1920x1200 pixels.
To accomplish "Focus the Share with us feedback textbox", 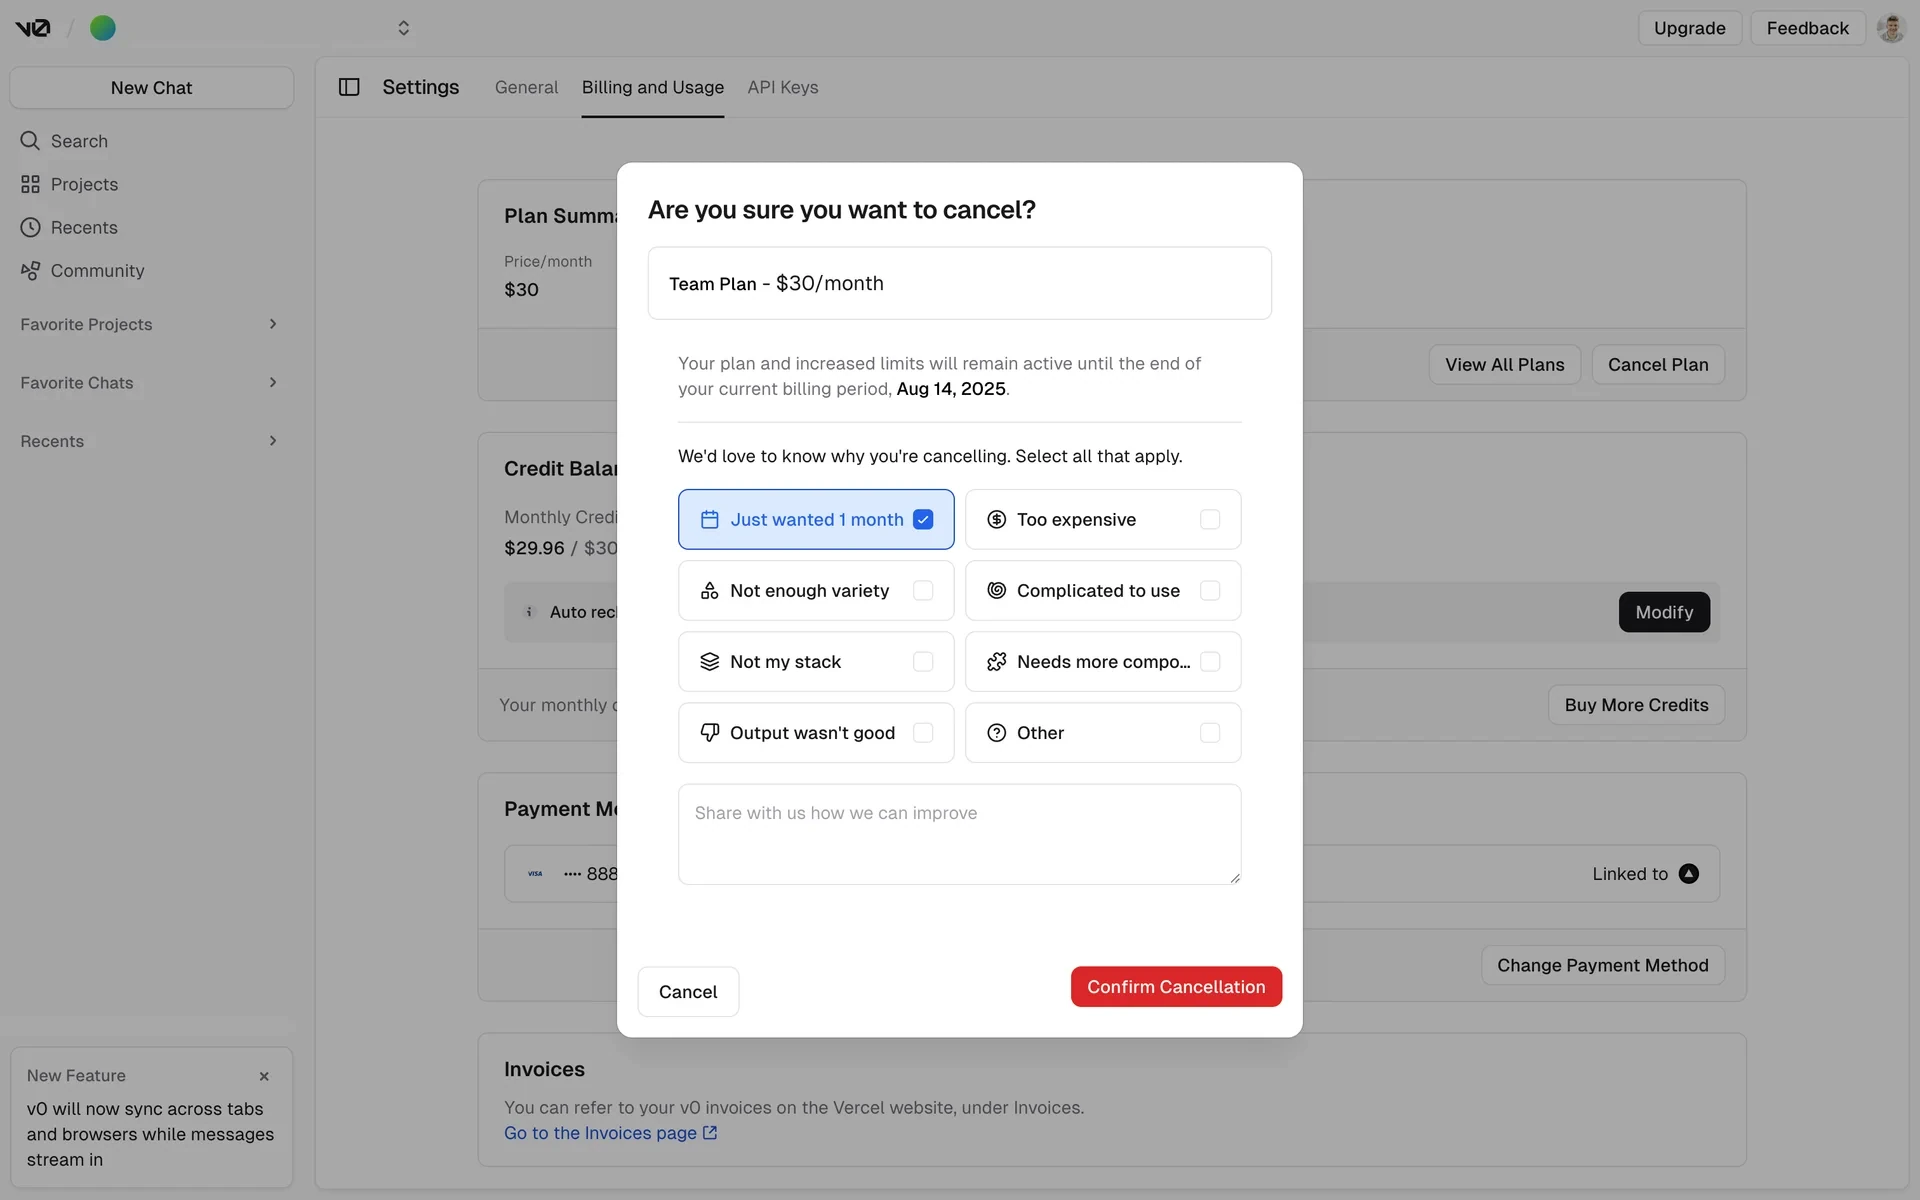I will coord(959,834).
